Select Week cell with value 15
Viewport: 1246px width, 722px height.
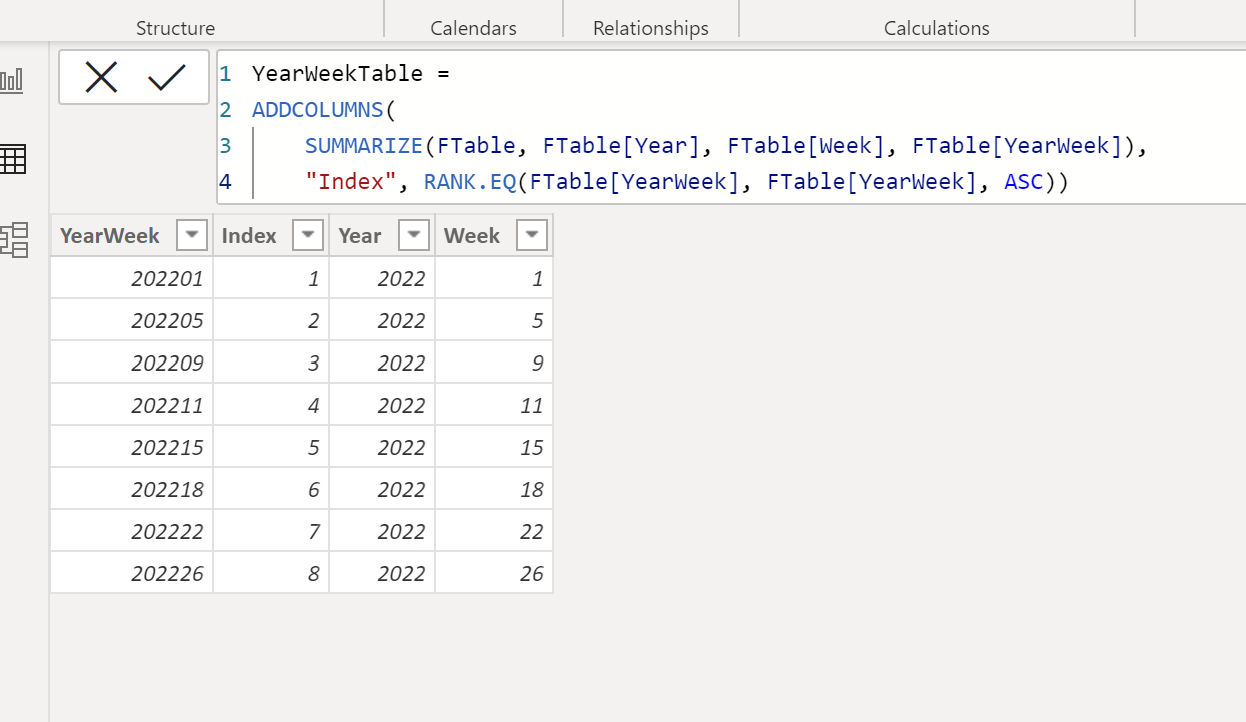click(x=494, y=446)
